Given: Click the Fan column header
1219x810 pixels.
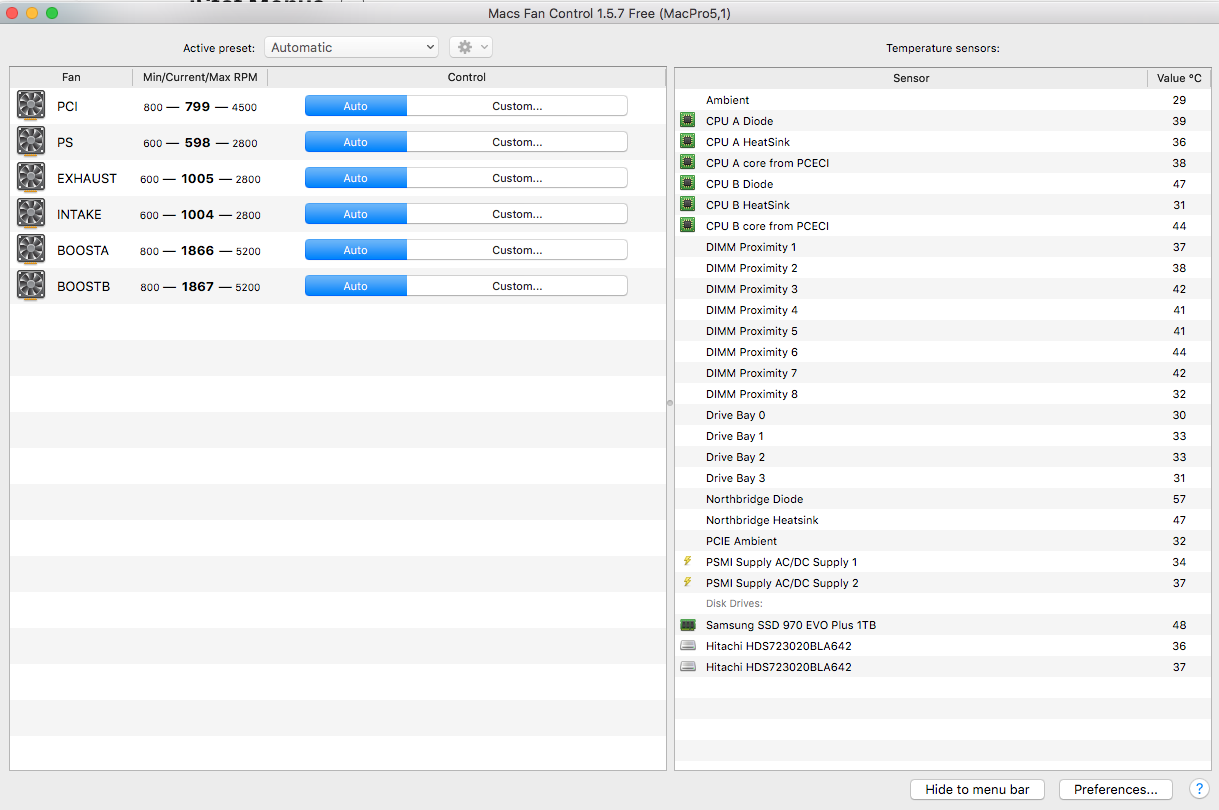Looking at the screenshot, I should coord(71,77).
